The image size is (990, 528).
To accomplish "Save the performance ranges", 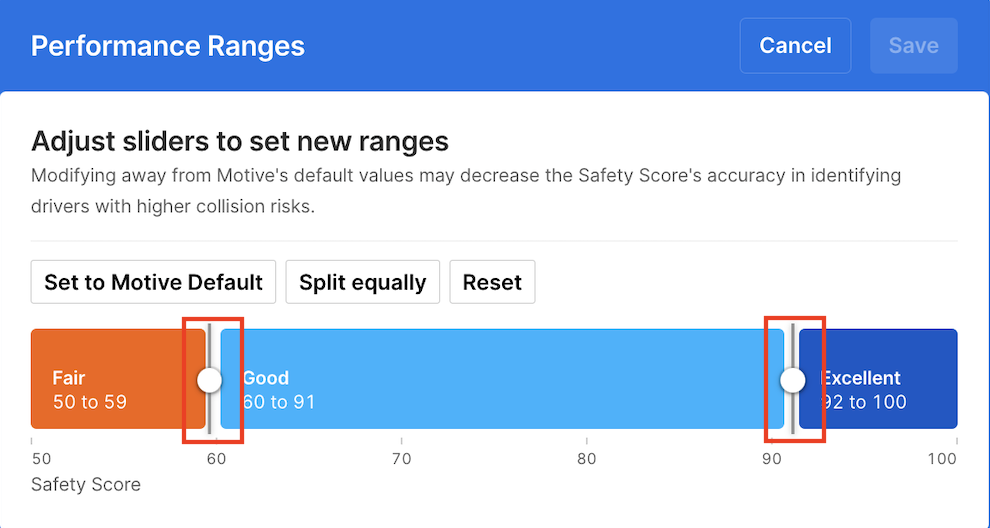I will tap(913, 46).
